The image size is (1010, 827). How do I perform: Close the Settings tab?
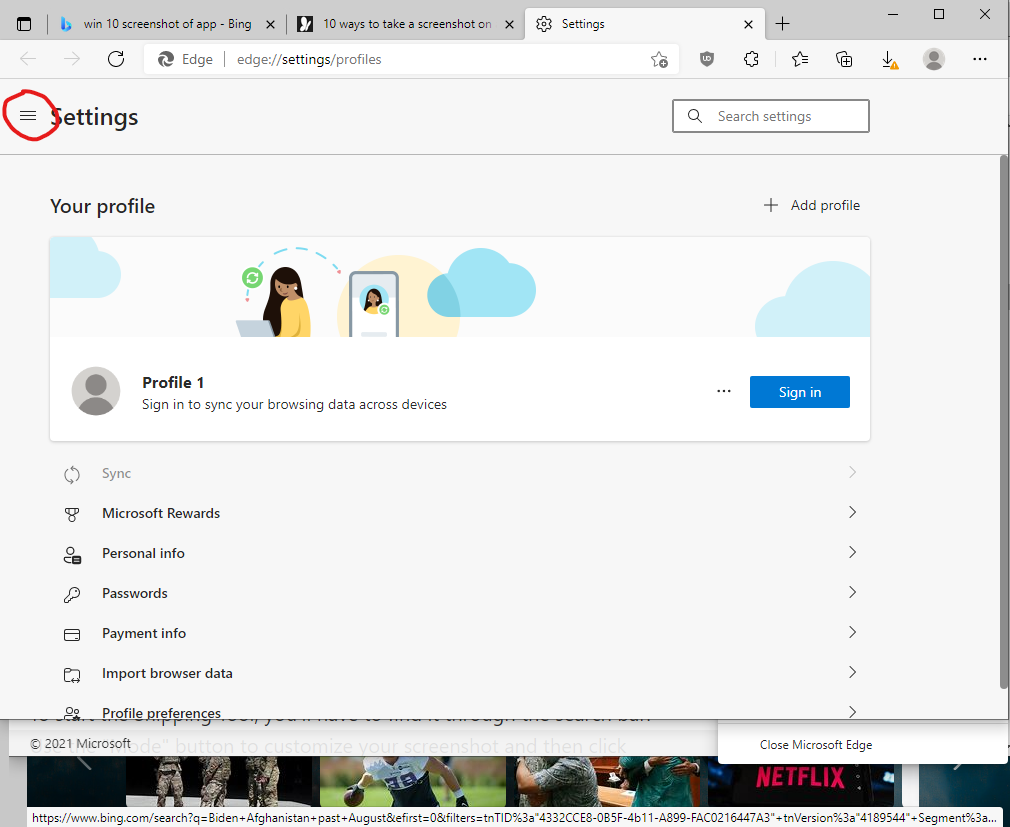click(748, 24)
